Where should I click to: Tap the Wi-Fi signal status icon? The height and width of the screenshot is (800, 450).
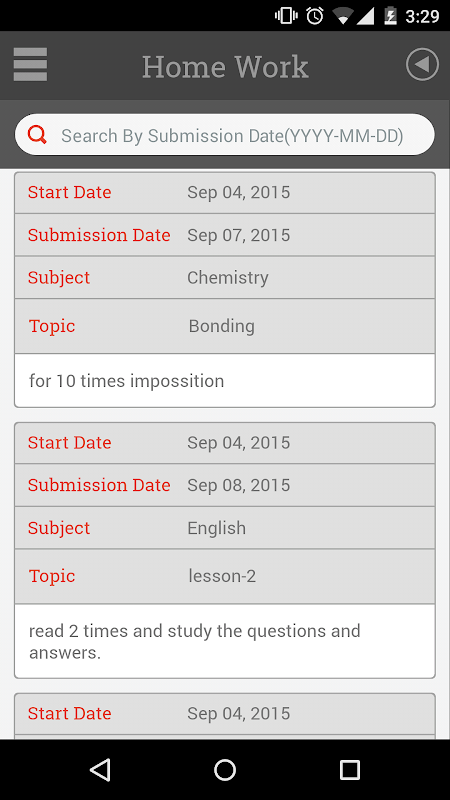pos(343,16)
